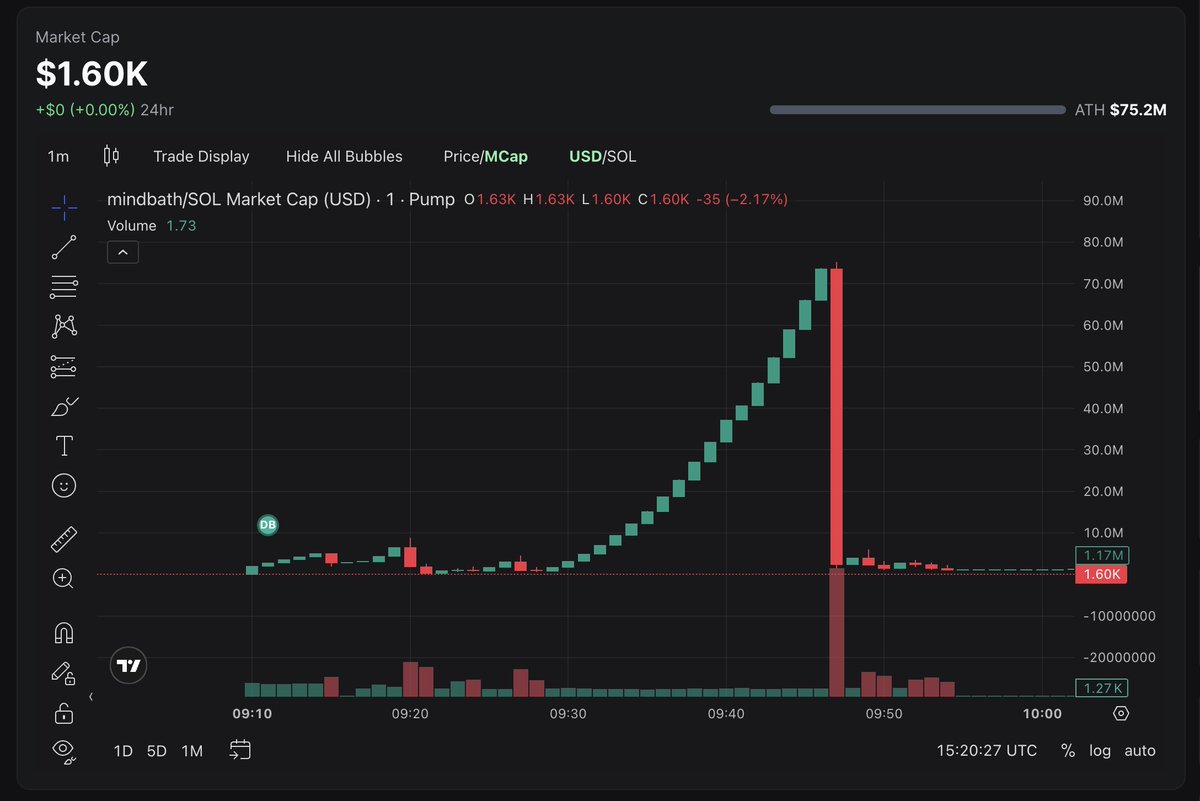Switch chart to Price view
The width and height of the screenshot is (1200, 801).
coord(462,156)
